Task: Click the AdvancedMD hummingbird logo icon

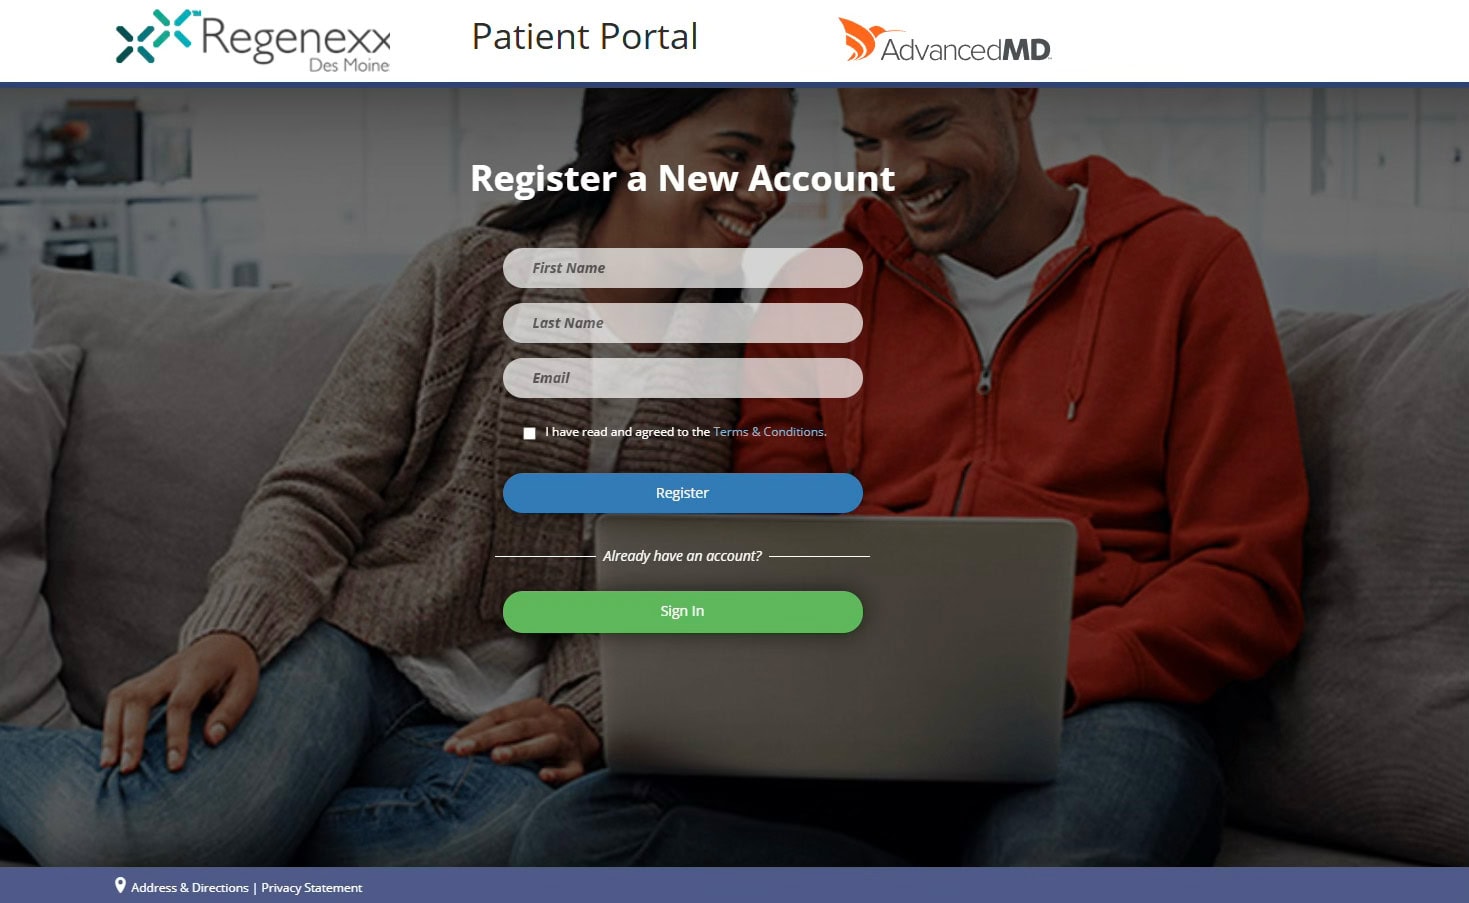Action: tap(859, 39)
